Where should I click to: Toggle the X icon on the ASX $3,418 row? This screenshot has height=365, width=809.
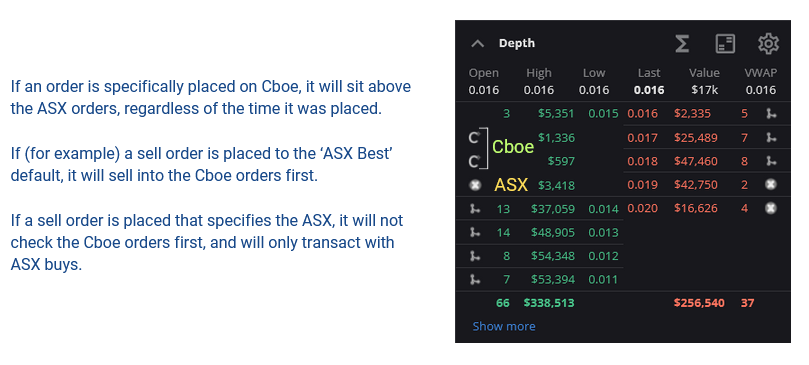click(x=476, y=185)
